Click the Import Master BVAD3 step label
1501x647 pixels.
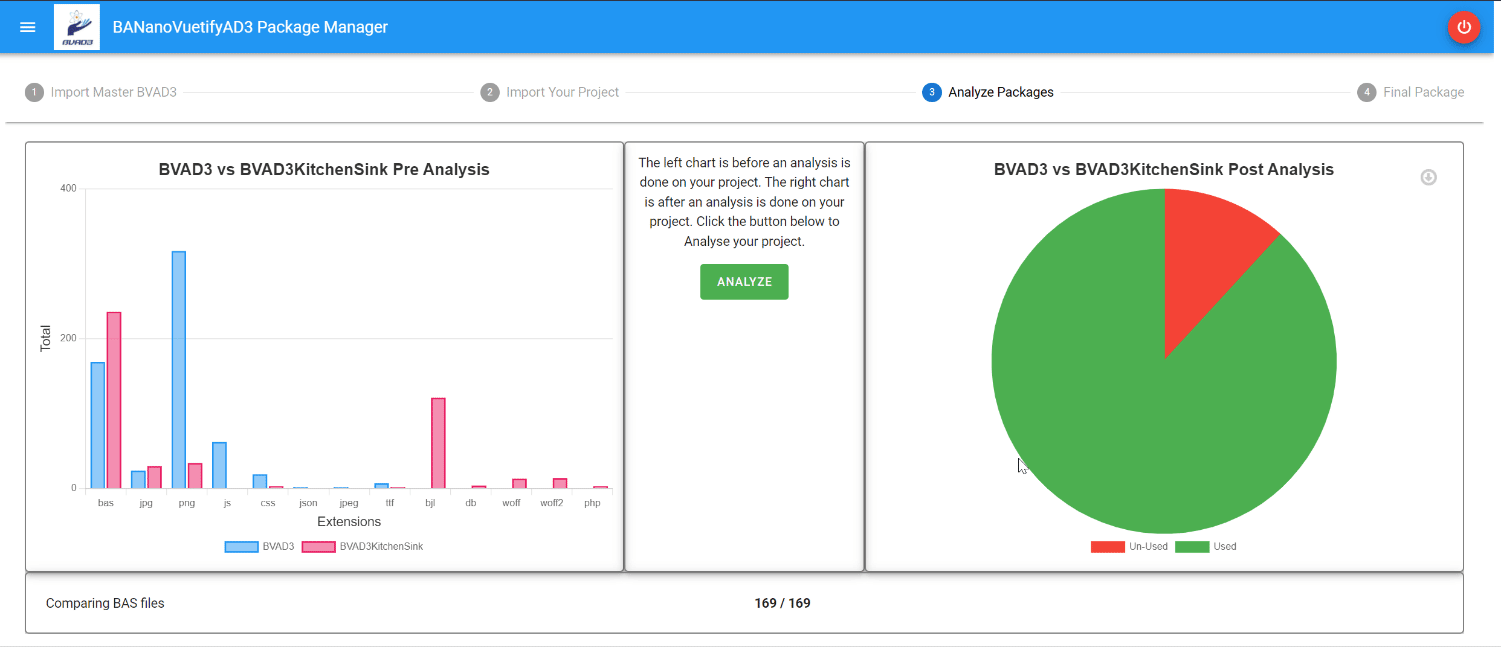click(x=114, y=92)
